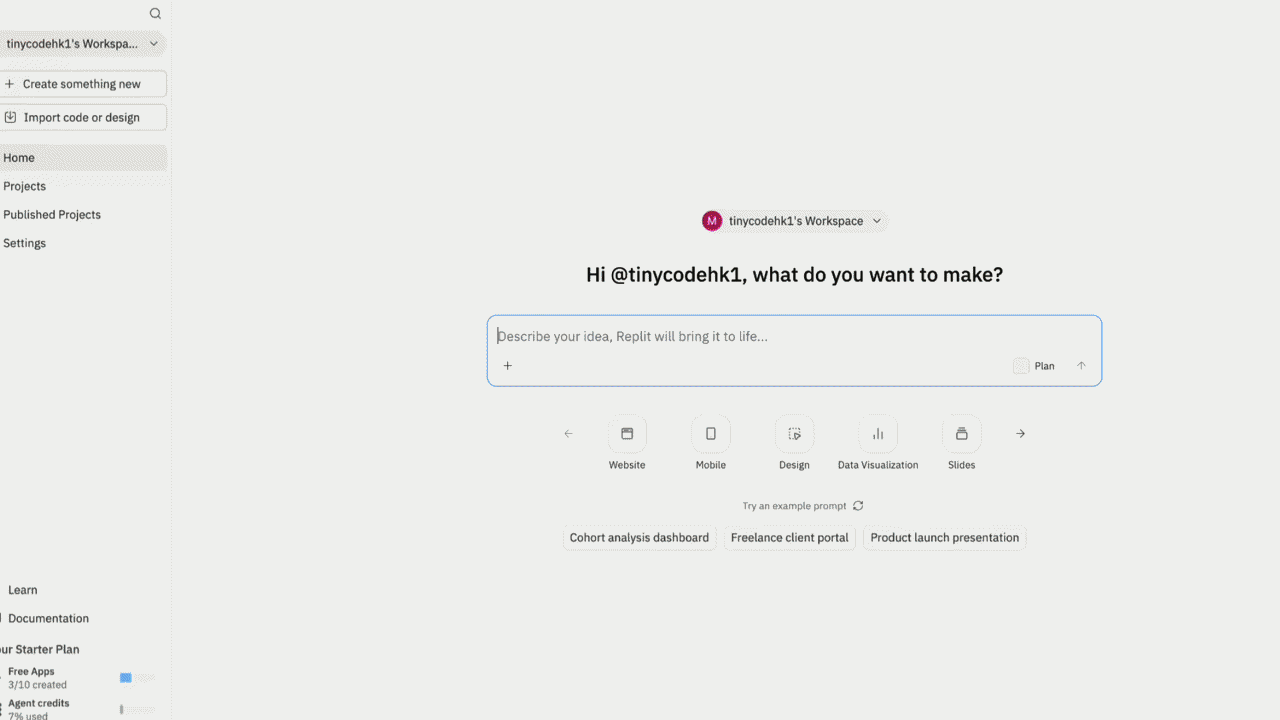Select the Data Visualization icon
Screen dimensions: 1280x720
click(x=877, y=432)
